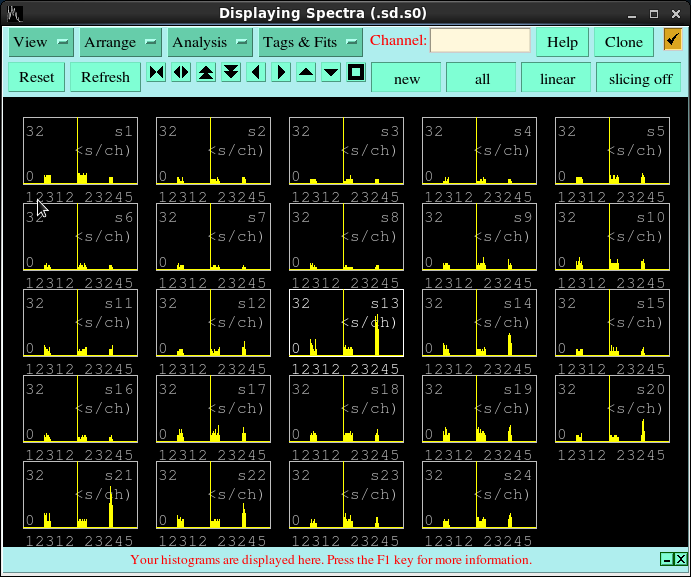
Task: Click the Channel input field
Action: [x=480, y=41]
